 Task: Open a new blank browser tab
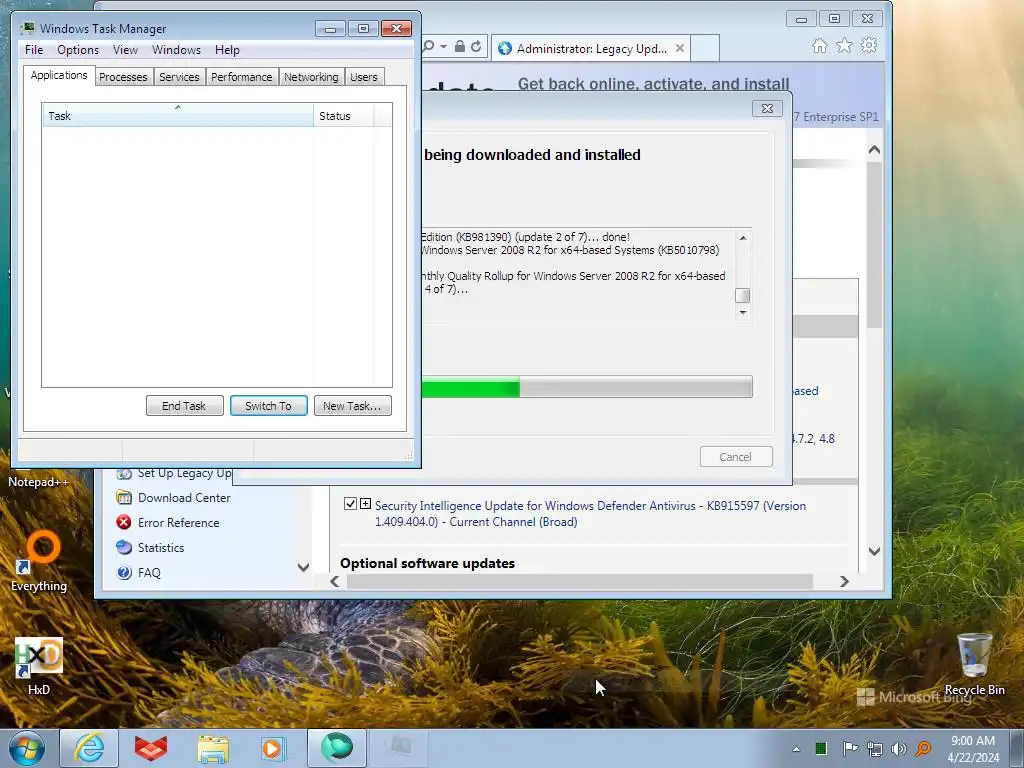705,48
